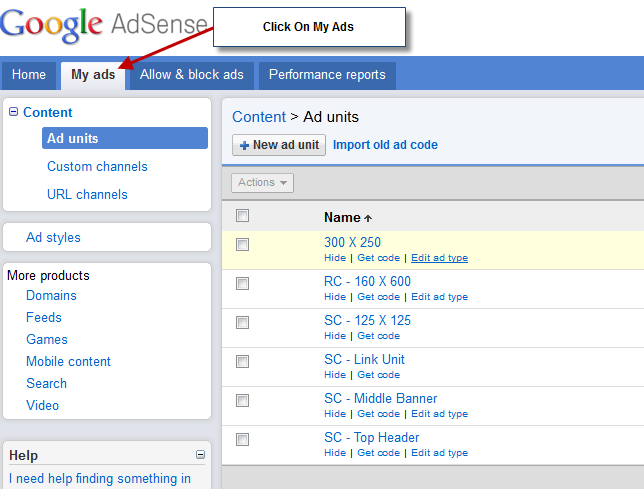Hide the SC - 125 X 125 unit
Viewport: 644px width, 489px height.
(335, 336)
